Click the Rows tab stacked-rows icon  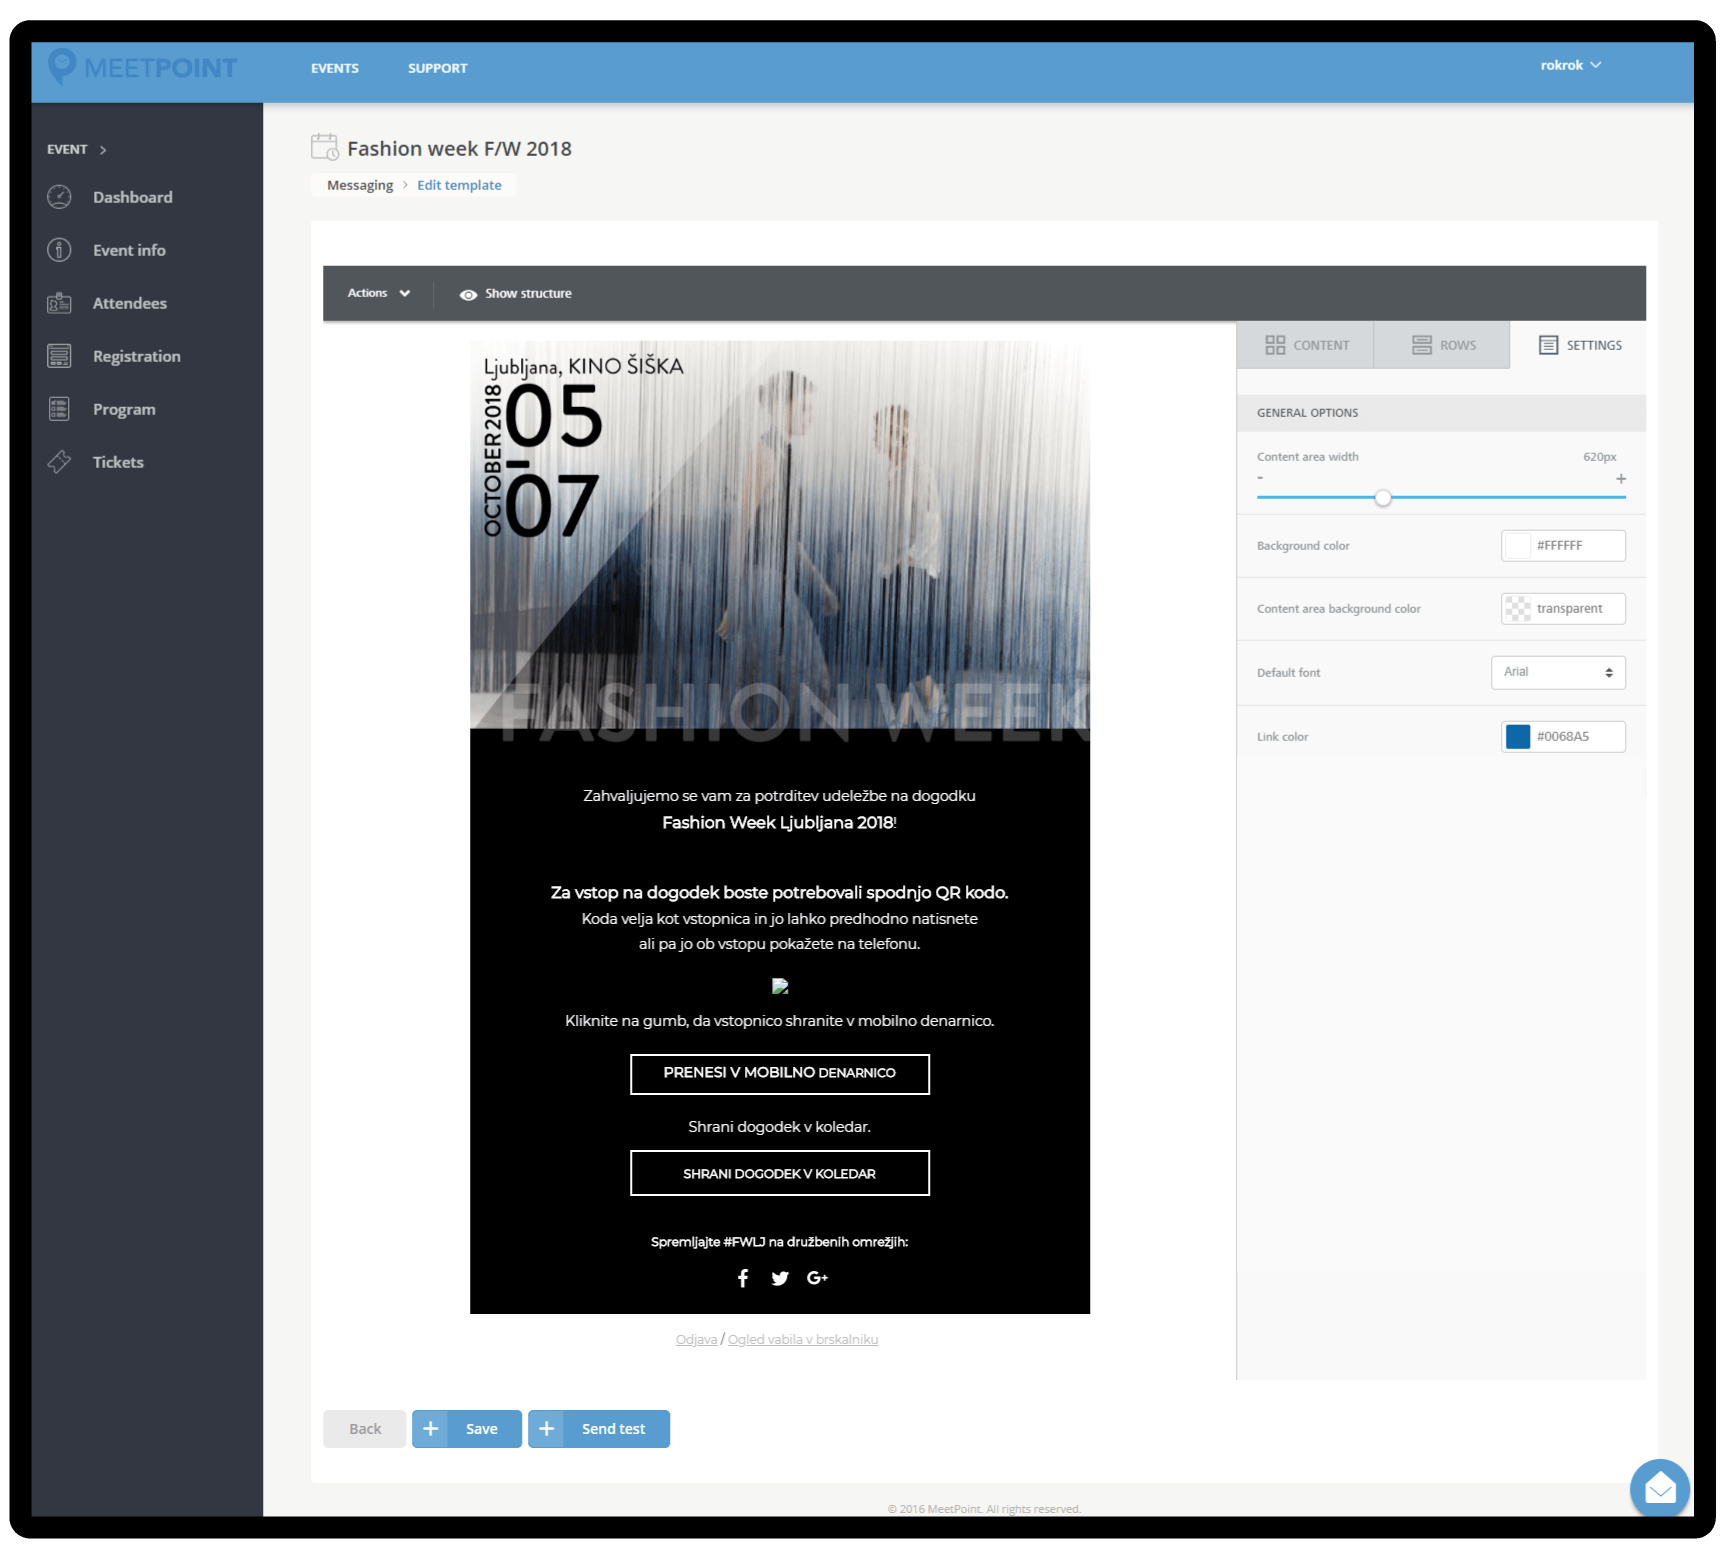tap(1422, 345)
